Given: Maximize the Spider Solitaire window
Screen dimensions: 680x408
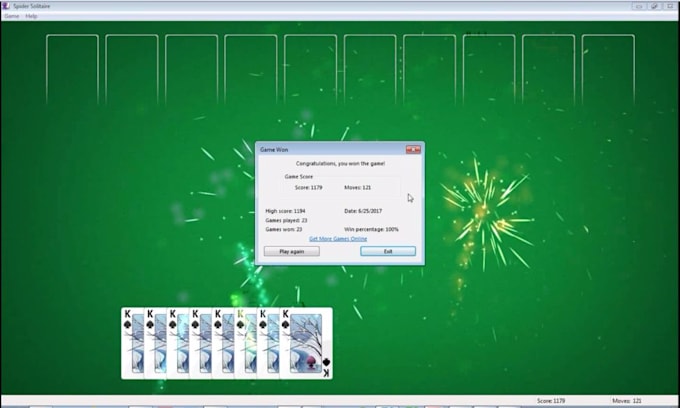Looking at the screenshot, I should pyautogui.click(x=654, y=6).
